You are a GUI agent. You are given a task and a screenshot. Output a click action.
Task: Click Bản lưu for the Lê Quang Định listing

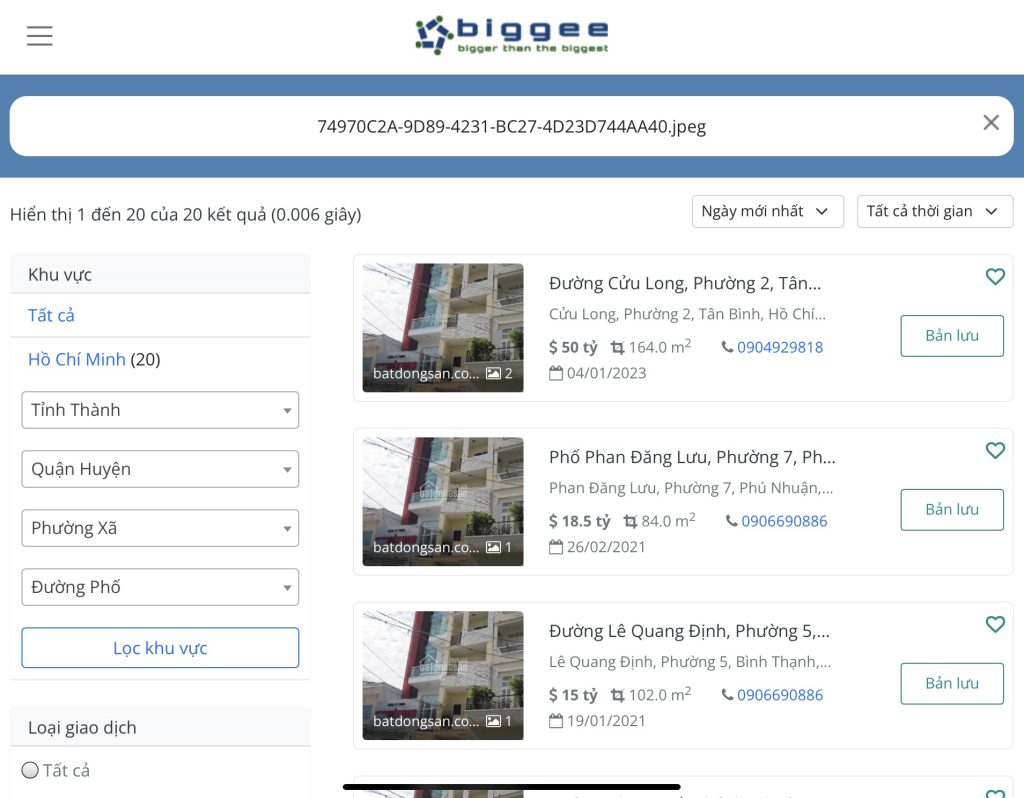click(951, 684)
